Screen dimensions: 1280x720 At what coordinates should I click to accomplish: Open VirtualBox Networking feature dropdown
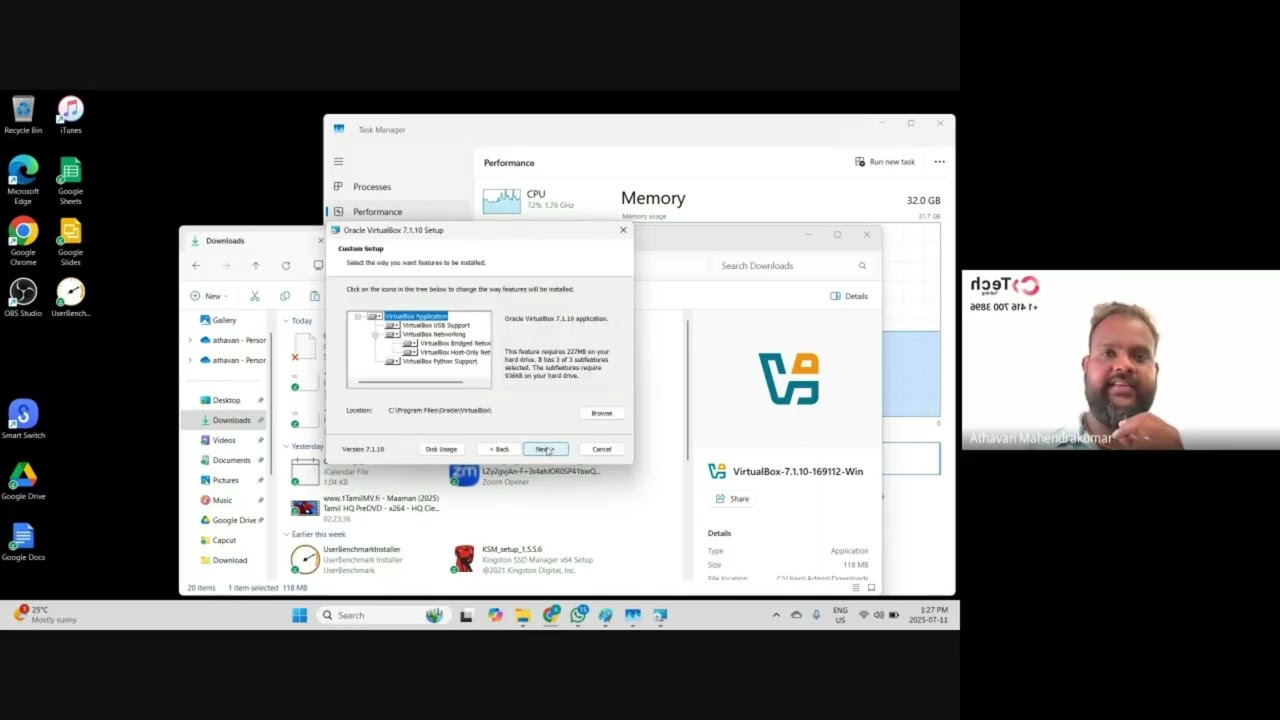click(x=393, y=334)
